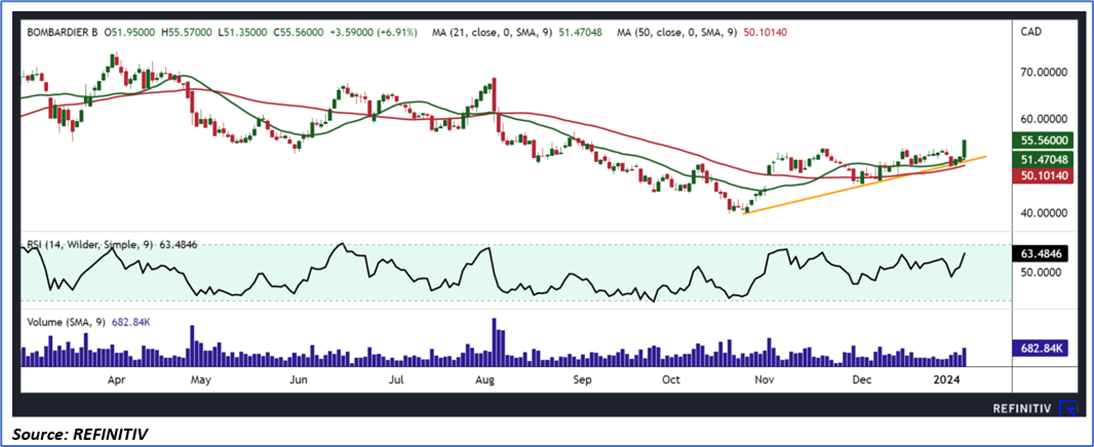This screenshot has height=447, width=1094.
Task: Click the 40.00000 price axis label
Action: click(x=1044, y=213)
